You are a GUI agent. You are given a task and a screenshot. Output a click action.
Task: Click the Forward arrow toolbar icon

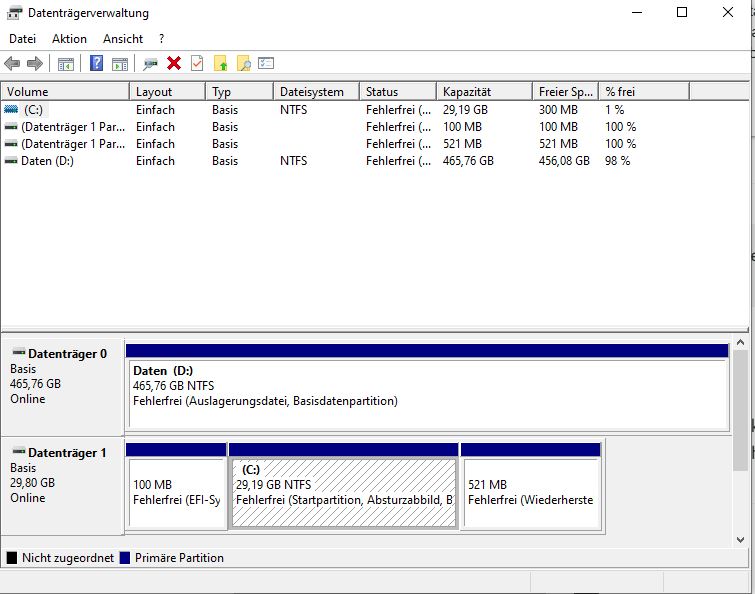(35, 63)
